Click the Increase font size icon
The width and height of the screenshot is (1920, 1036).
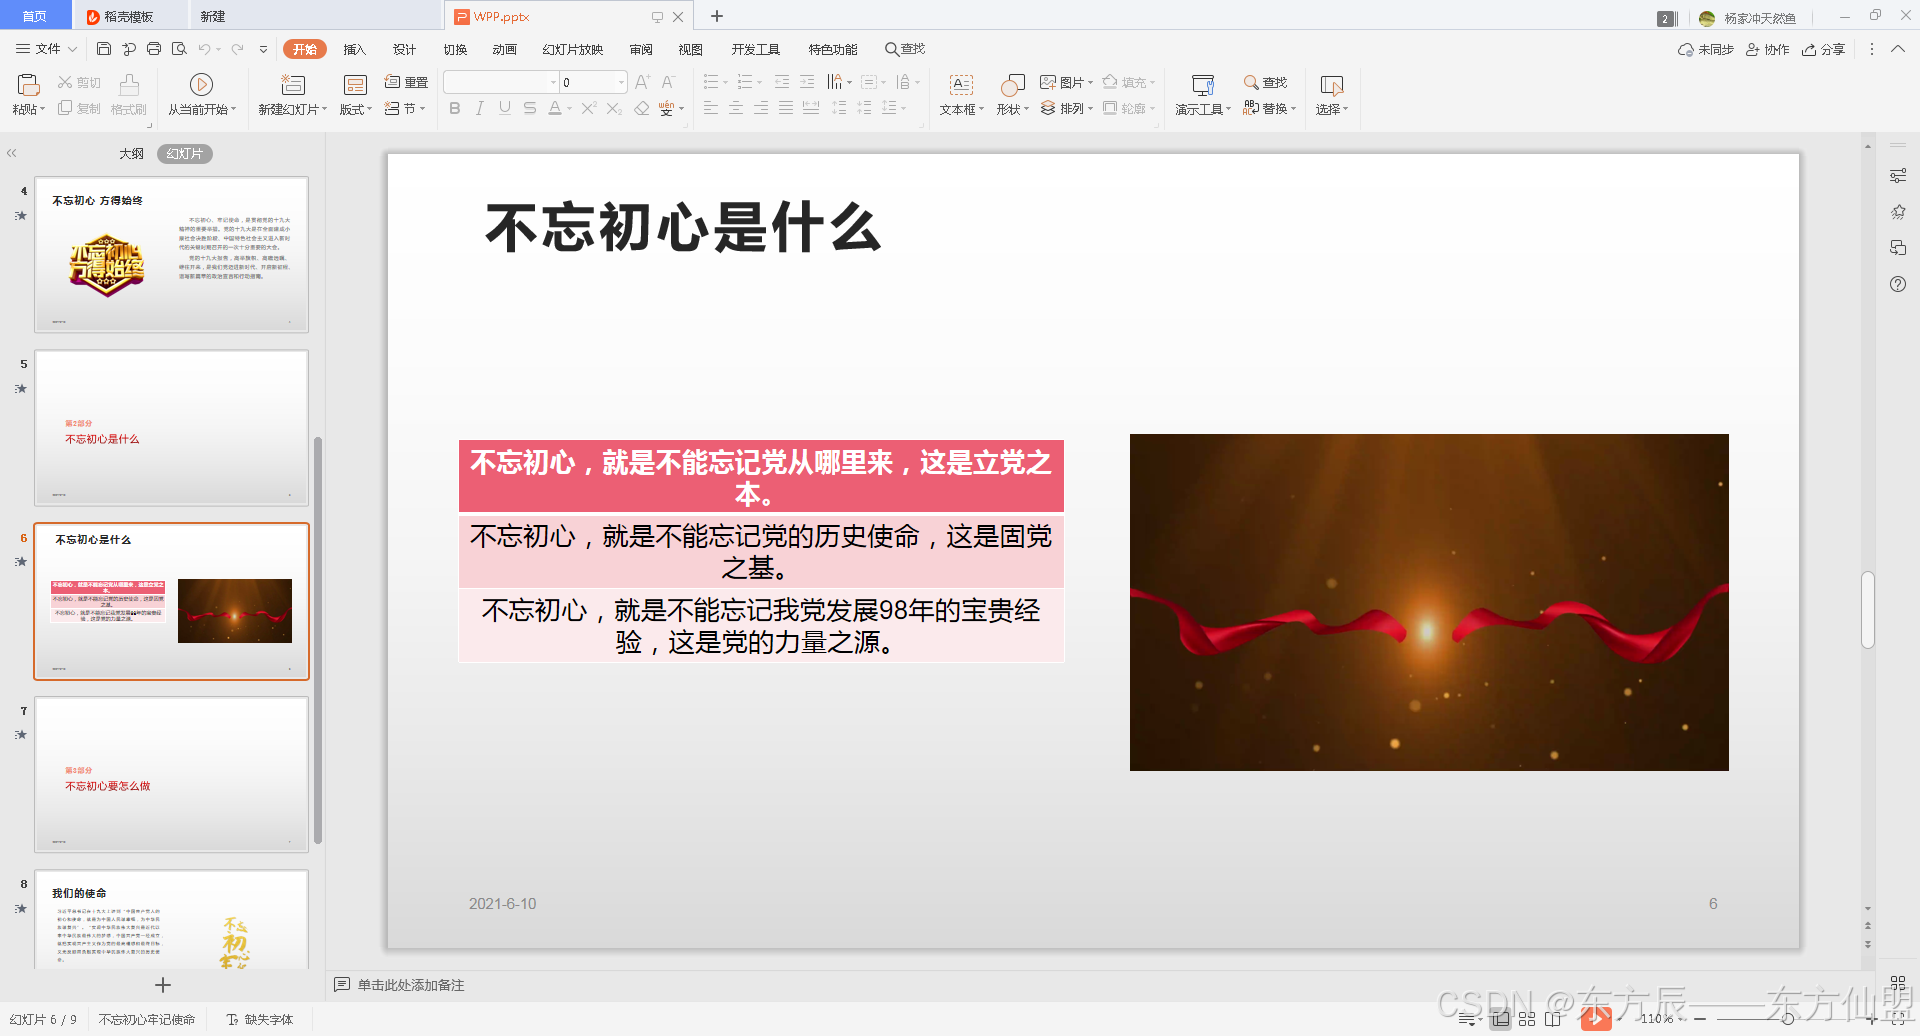pos(642,82)
